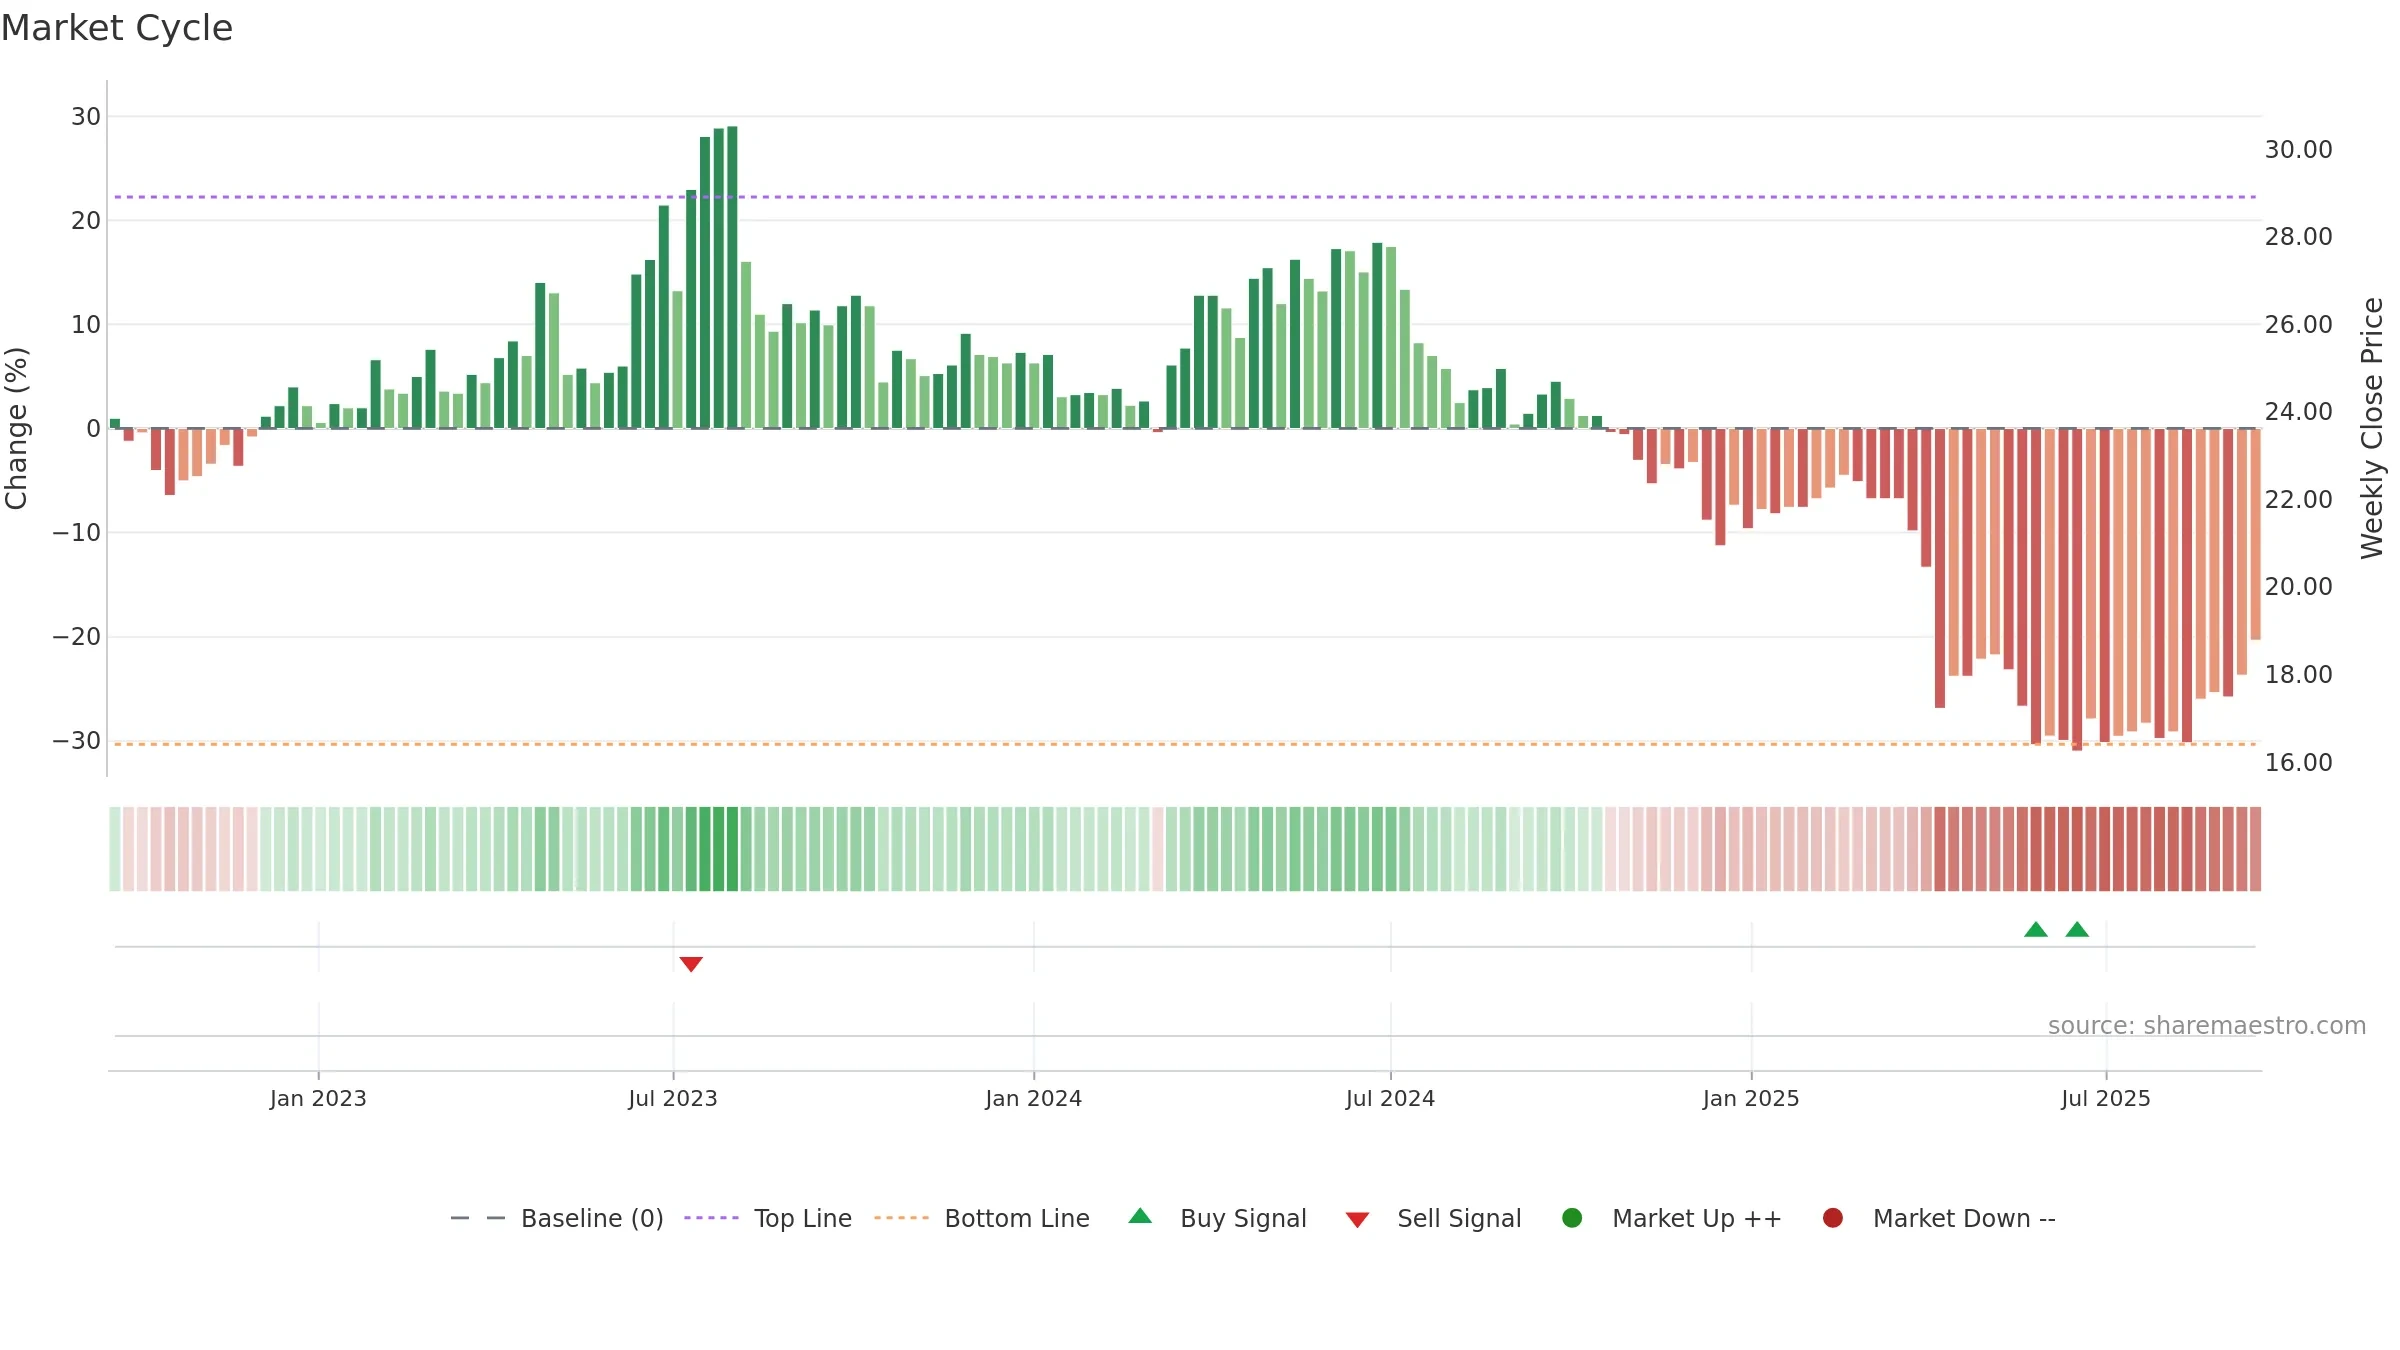Click the red Sell Signal marker near Jul 2023
The height and width of the screenshot is (1350, 2400).
[x=691, y=964]
